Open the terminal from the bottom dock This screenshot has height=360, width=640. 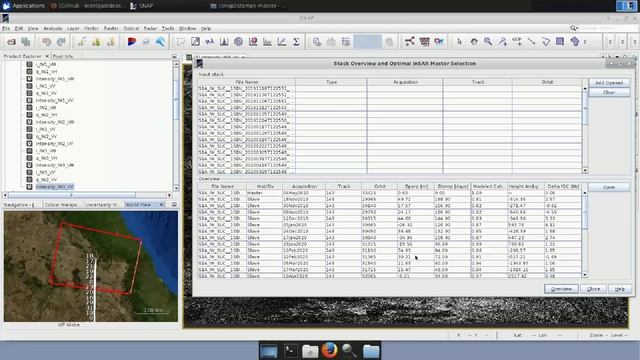click(x=291, y=350)
